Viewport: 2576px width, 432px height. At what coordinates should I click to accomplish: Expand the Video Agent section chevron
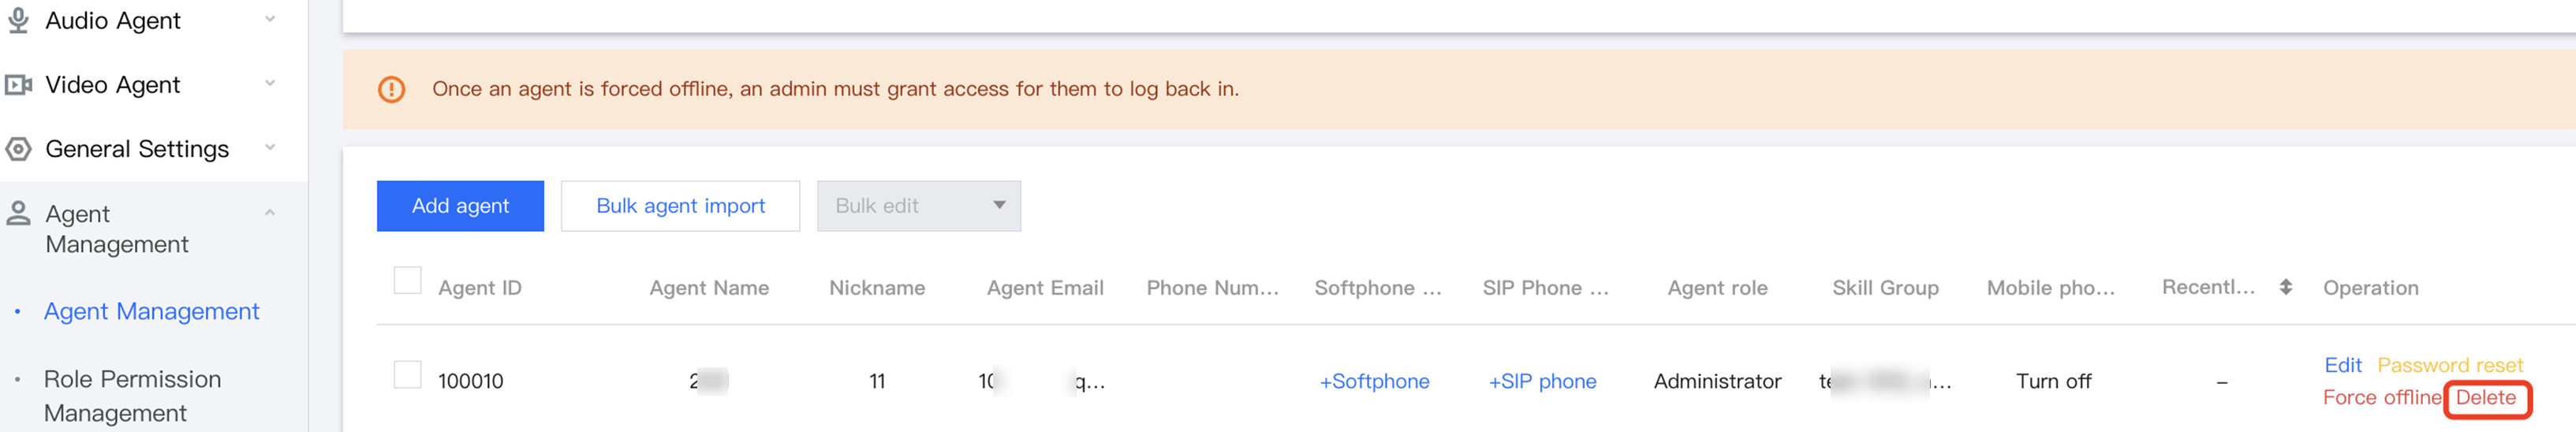point(269,83)
